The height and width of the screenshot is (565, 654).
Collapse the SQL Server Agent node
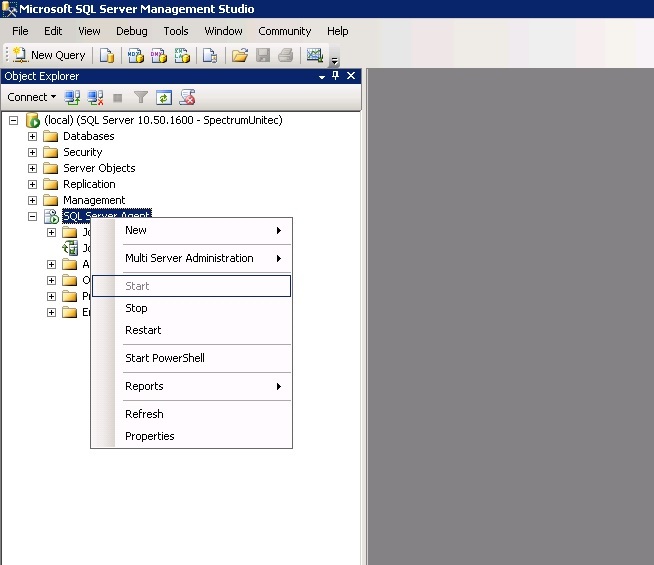[32, 216]
